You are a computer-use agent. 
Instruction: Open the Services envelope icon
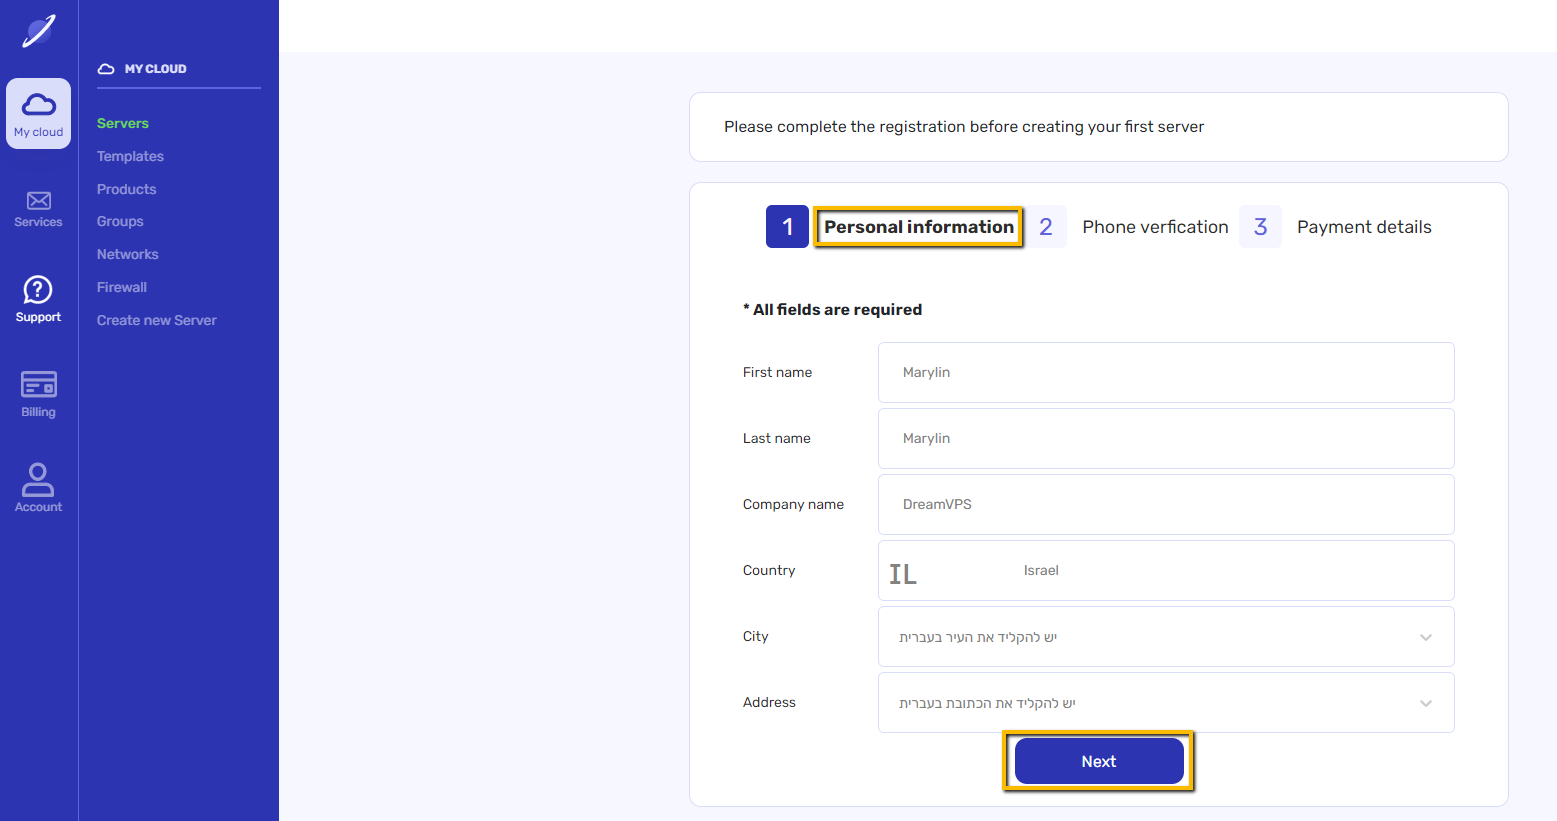pos(39,201)
